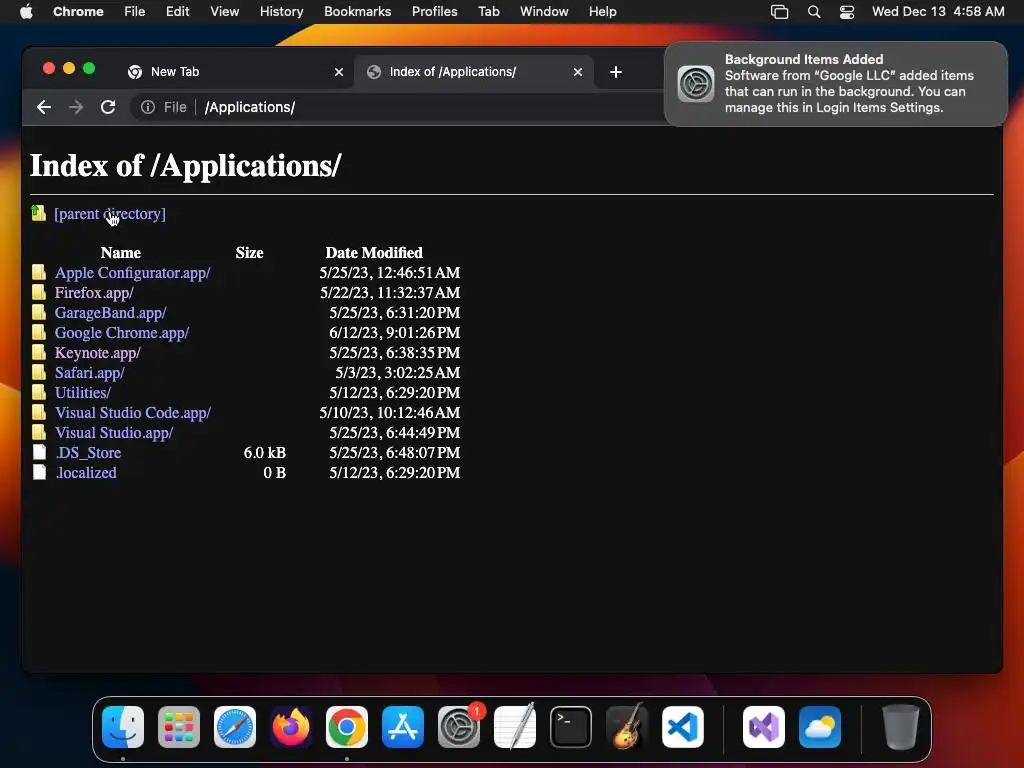
Task: Open the Apple menu
Action: click(26, 12)
